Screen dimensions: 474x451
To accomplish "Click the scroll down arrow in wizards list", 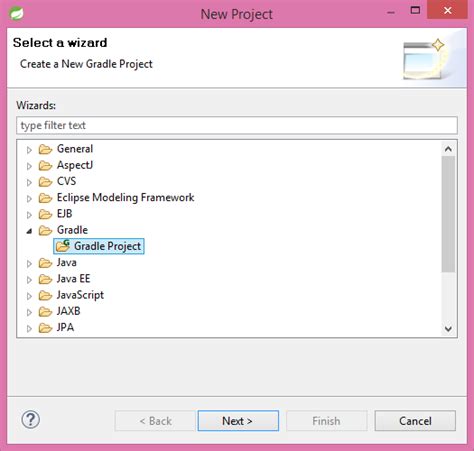I will [x=448, y=329].
